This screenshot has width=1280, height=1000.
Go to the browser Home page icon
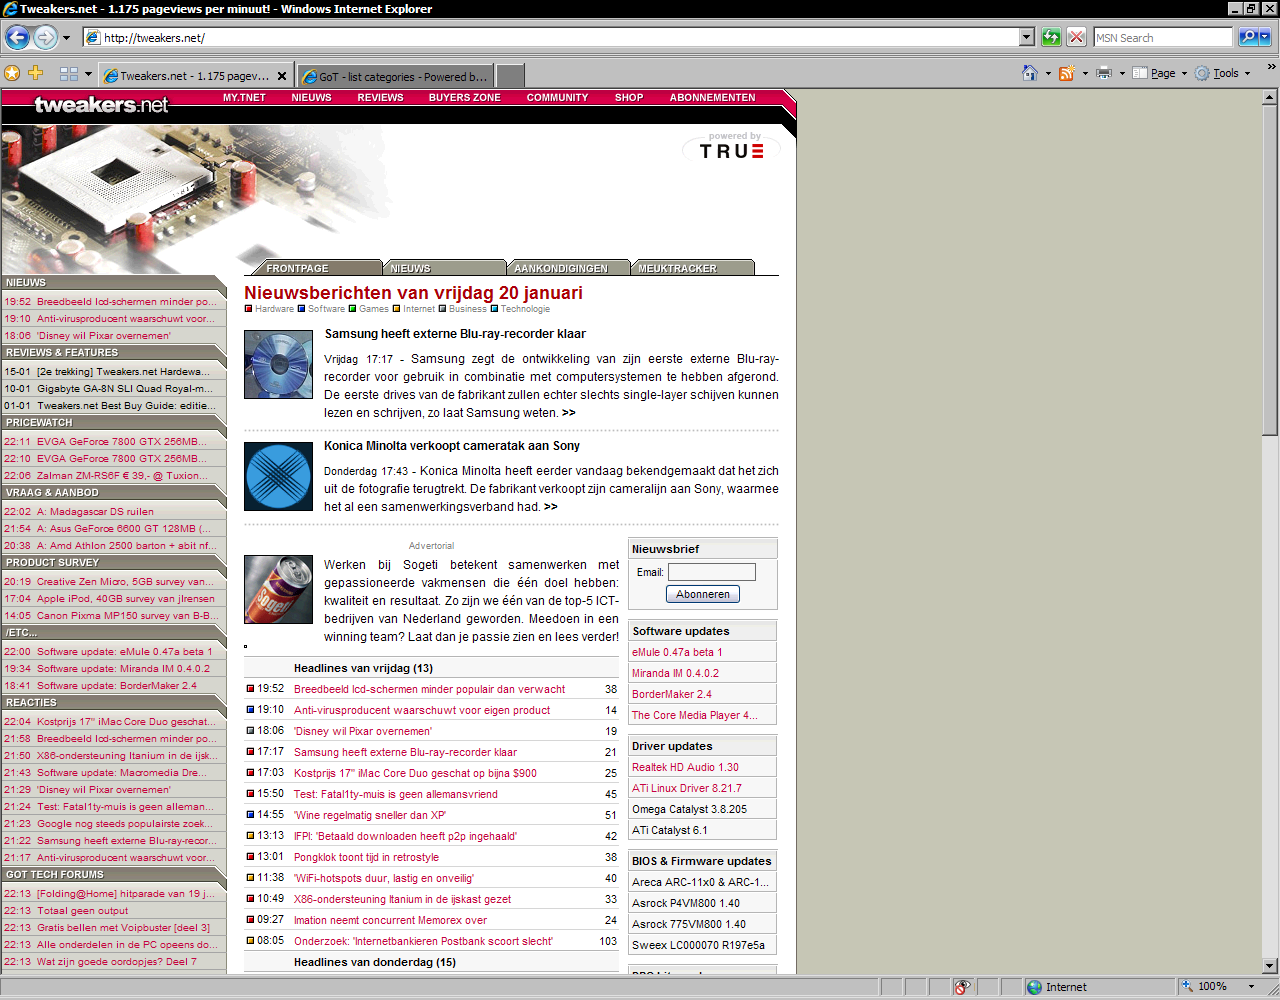coord(1030,73)
